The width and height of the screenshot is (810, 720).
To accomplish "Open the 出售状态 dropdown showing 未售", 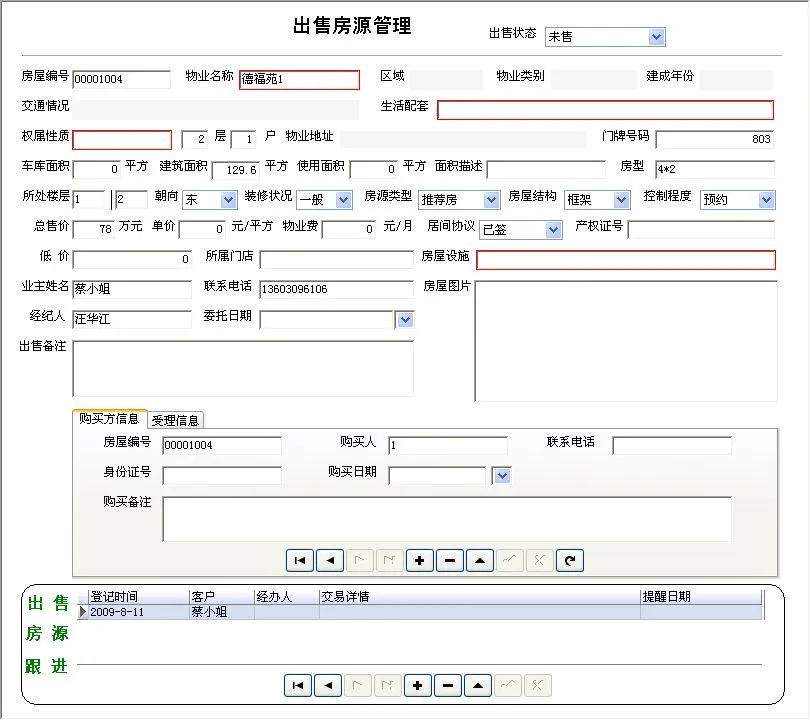I will (x=655, y=36).
